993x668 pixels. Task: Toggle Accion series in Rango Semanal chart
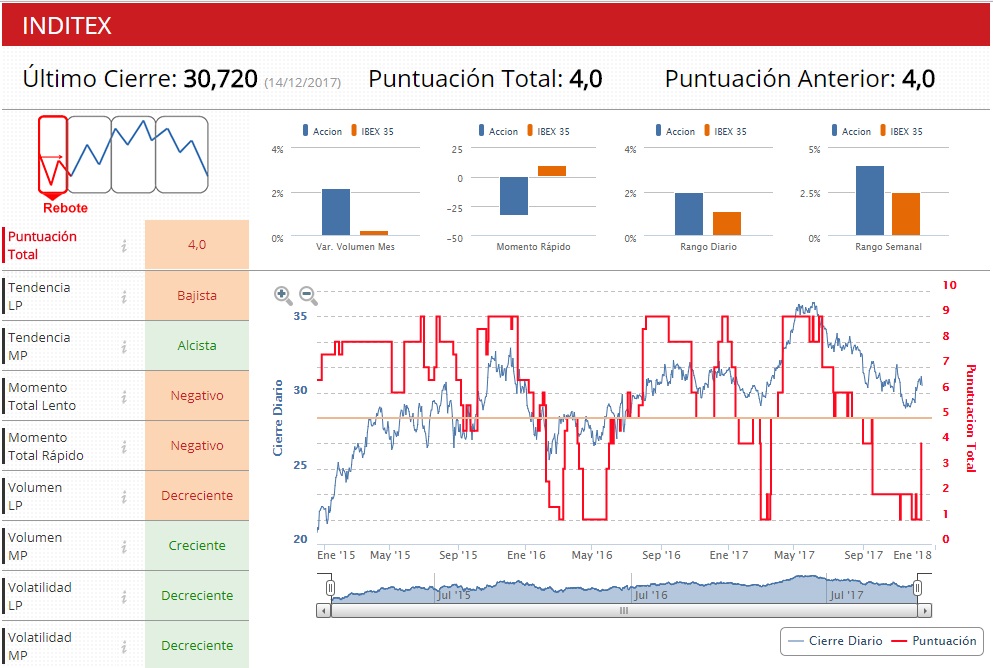click(852, 131)
